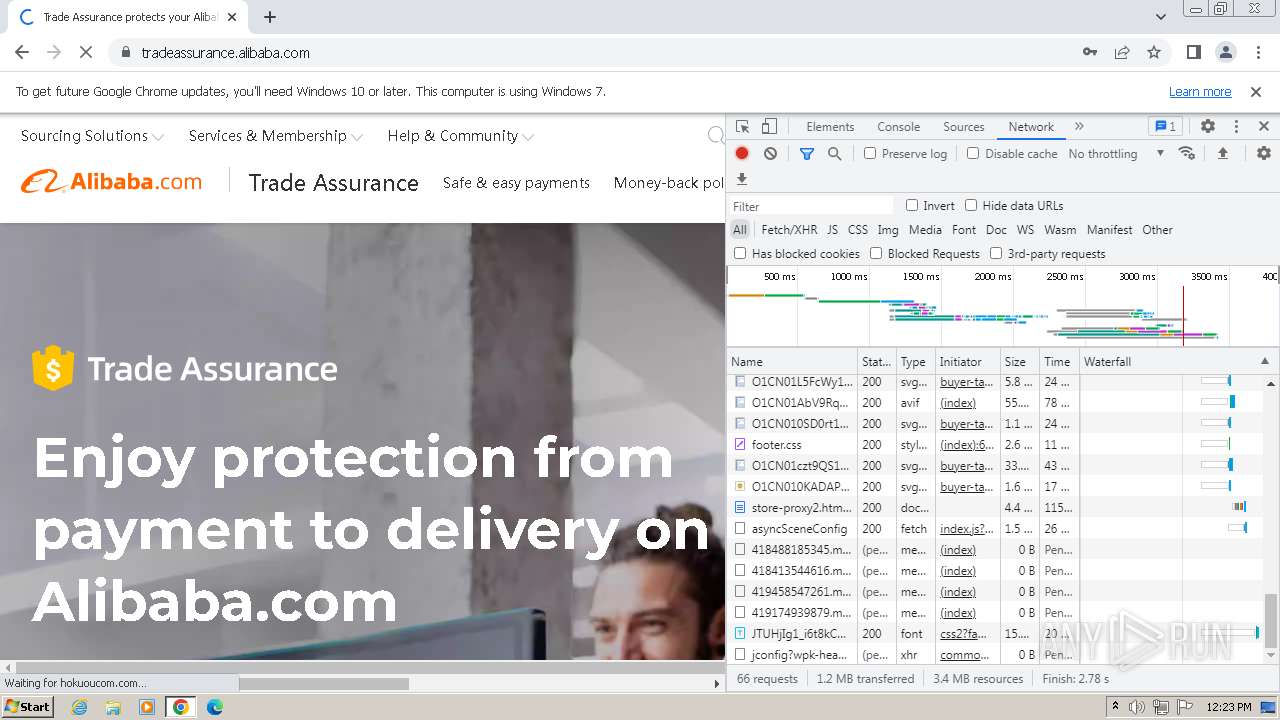Clear the network log

pyautogui.click(x=770, y=153)
